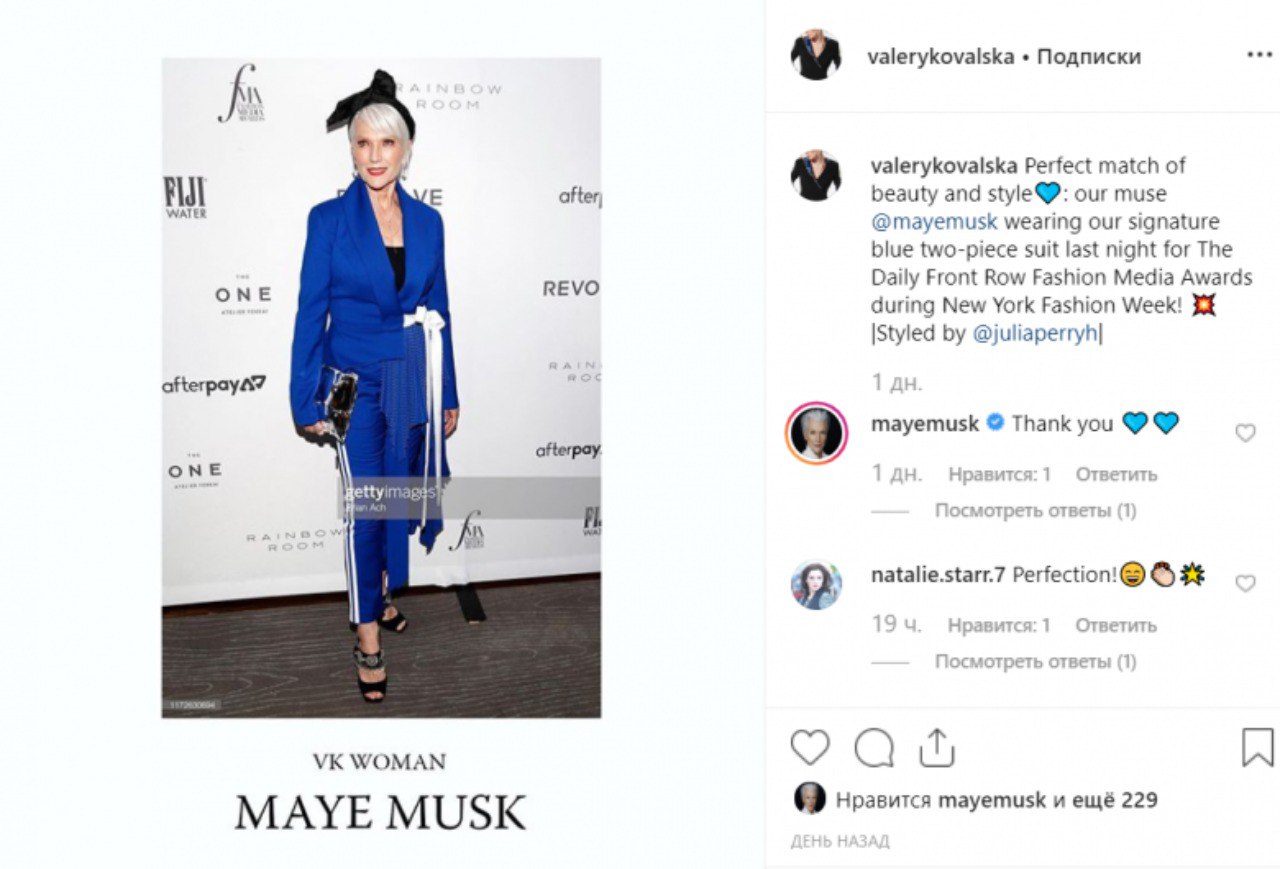The image size is (1280, 869).
Task: Open natalie.starr.7 profile picture
Action: click(816, 585)
